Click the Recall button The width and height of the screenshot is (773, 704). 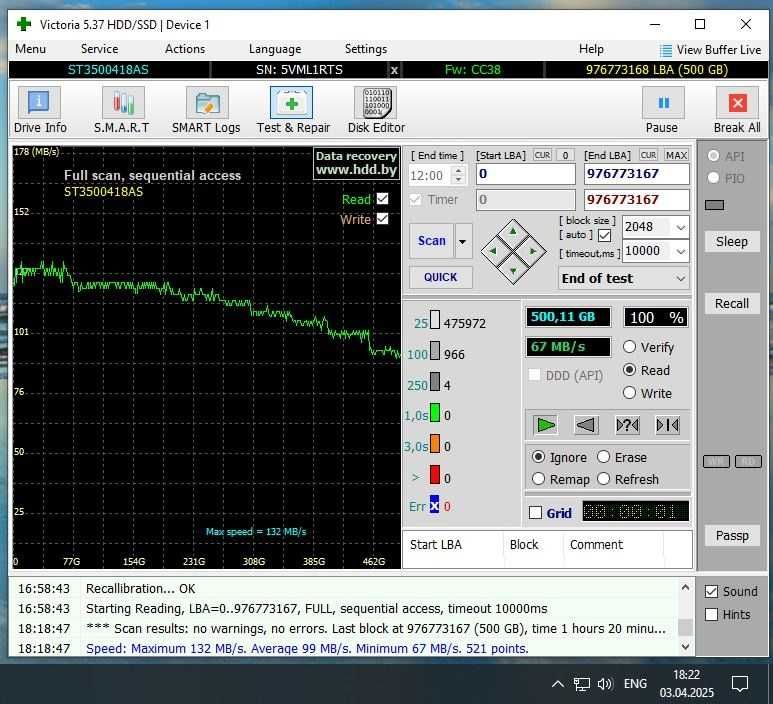(732, 303)
